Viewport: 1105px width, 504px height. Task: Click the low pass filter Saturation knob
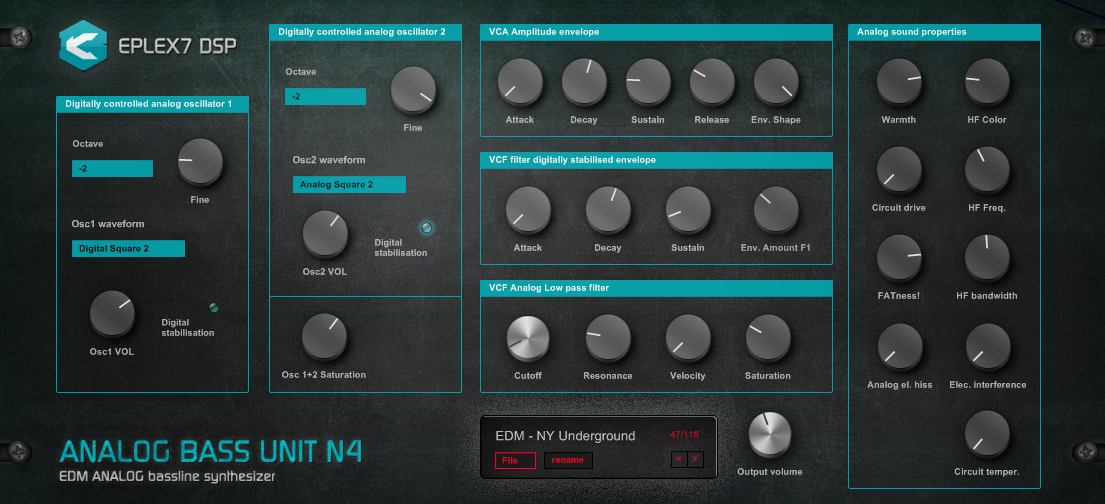pos(768,337)
